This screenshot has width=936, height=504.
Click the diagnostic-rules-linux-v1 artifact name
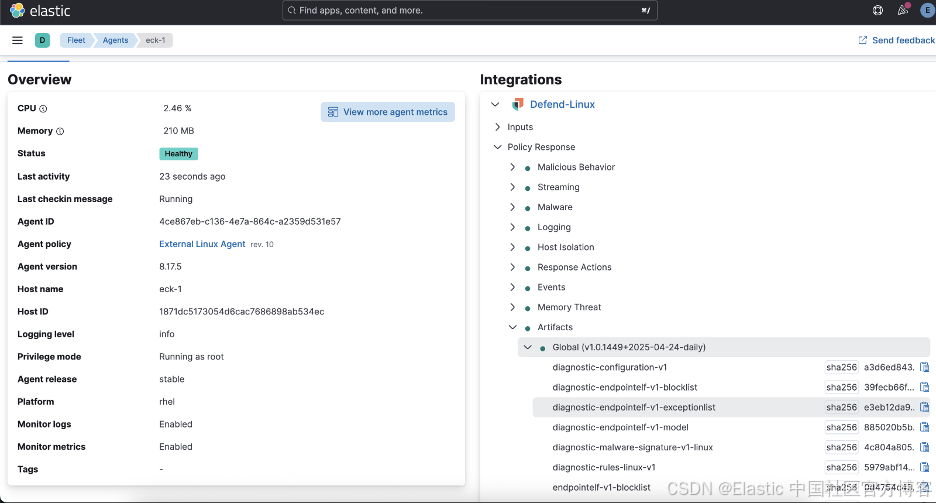(x=604, y=467)
